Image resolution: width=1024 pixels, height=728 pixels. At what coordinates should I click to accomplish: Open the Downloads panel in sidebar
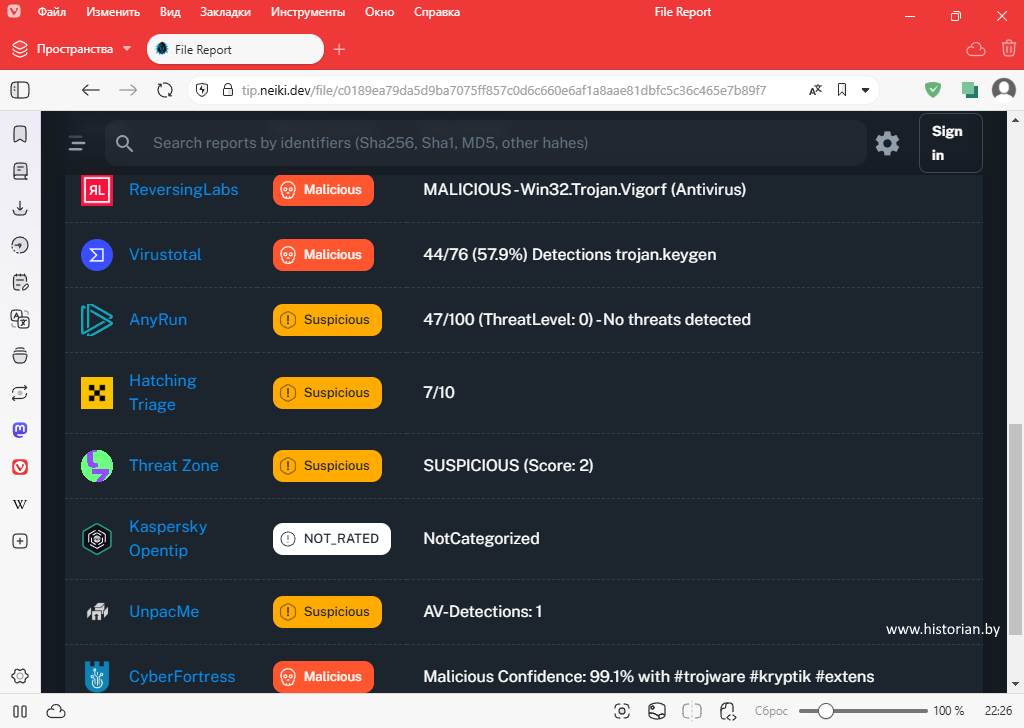20,208
